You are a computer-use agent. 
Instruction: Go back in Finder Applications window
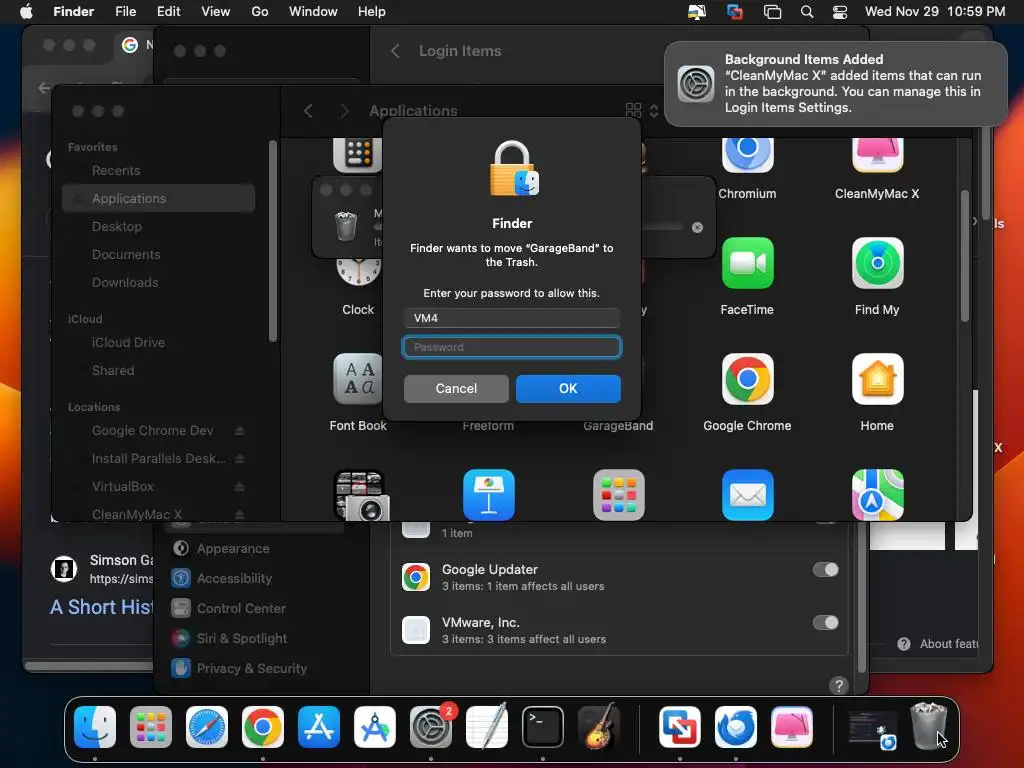pos(308,111)
